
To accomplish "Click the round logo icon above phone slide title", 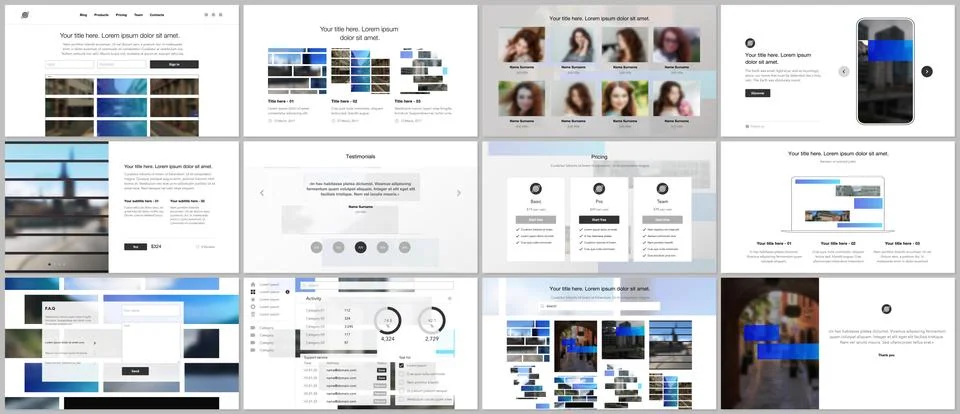I will 750,43.
